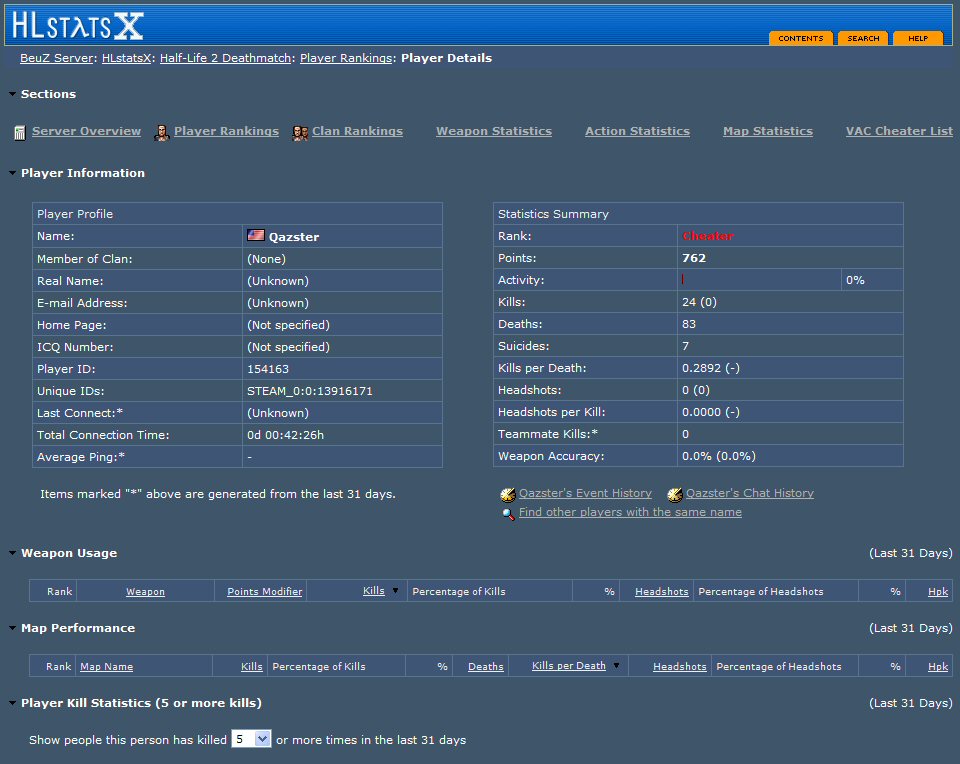960x764 pixels.
Task: Click the Player Rankings person icon
Action: click(x=162, y=132)
